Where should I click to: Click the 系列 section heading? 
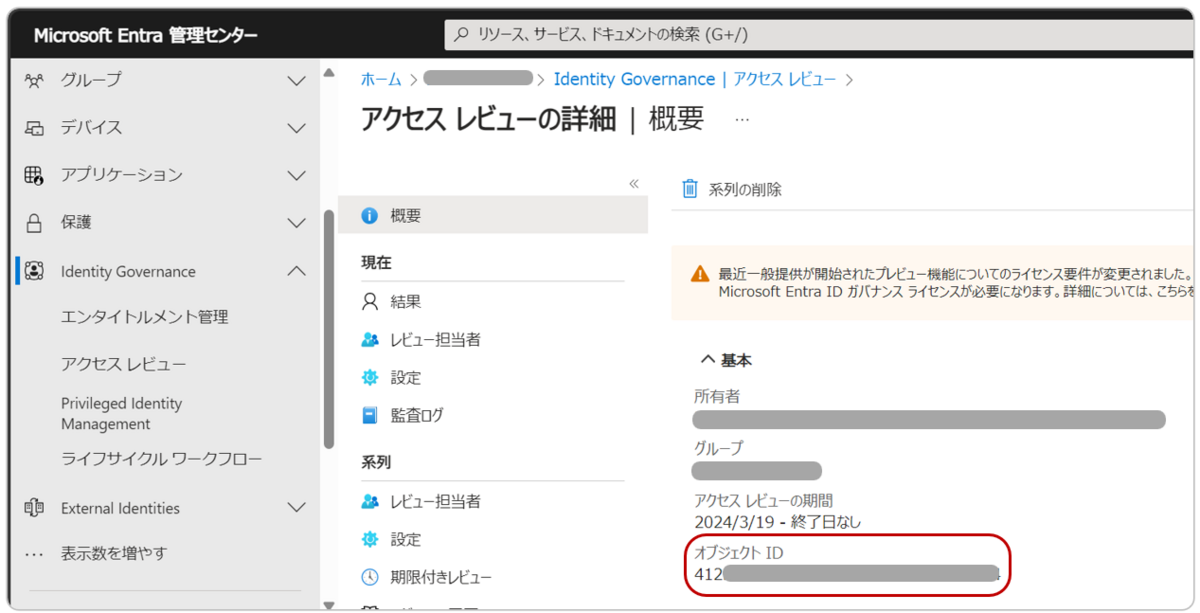[376, 463]
